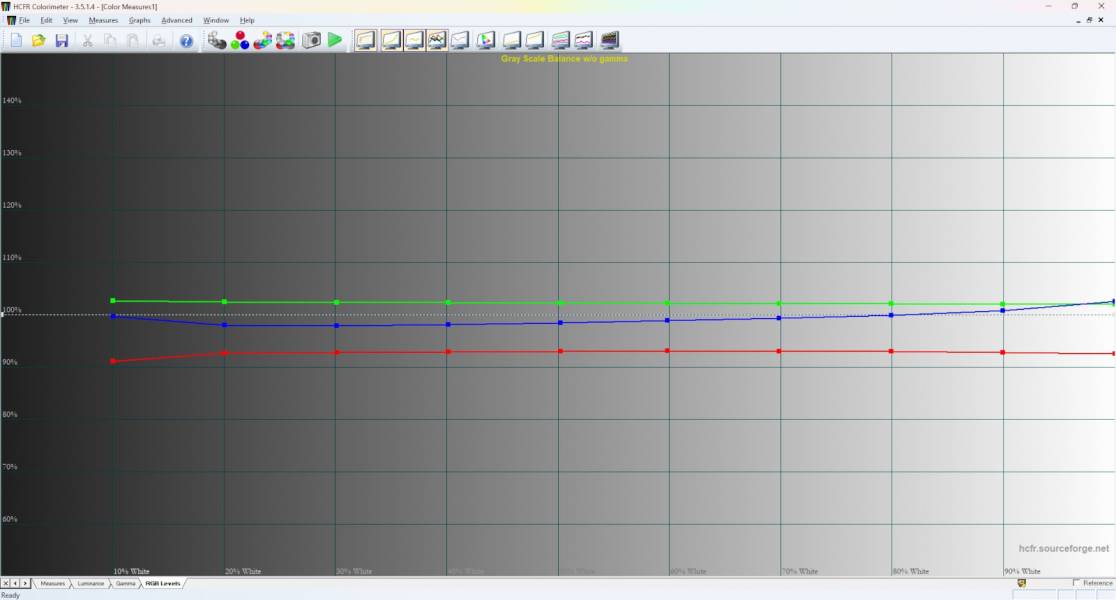
Task: Enable the Reference checkbox
Action: (x=1076, y=583)
